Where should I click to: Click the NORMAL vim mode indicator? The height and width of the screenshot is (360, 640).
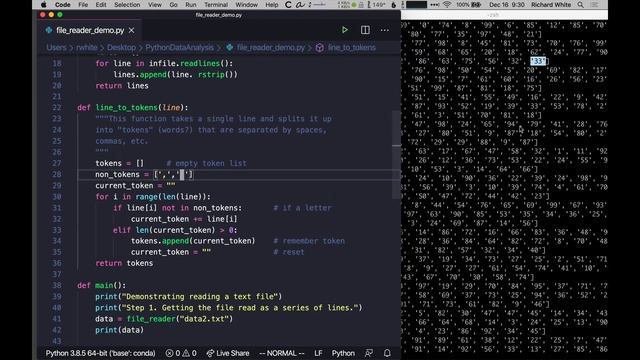coord(282,353)
